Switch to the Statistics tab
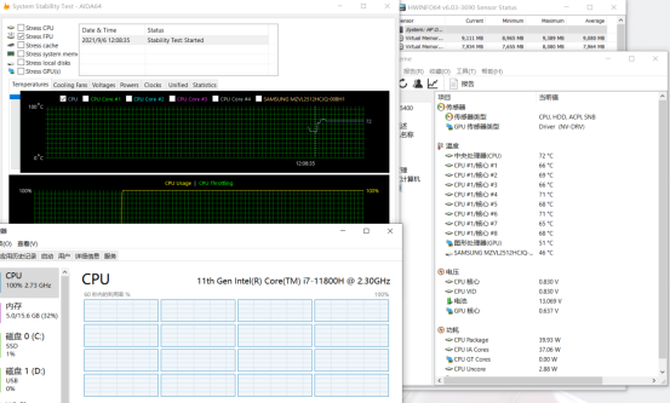This screenshot has height=403, width=670. coord(204,85)
